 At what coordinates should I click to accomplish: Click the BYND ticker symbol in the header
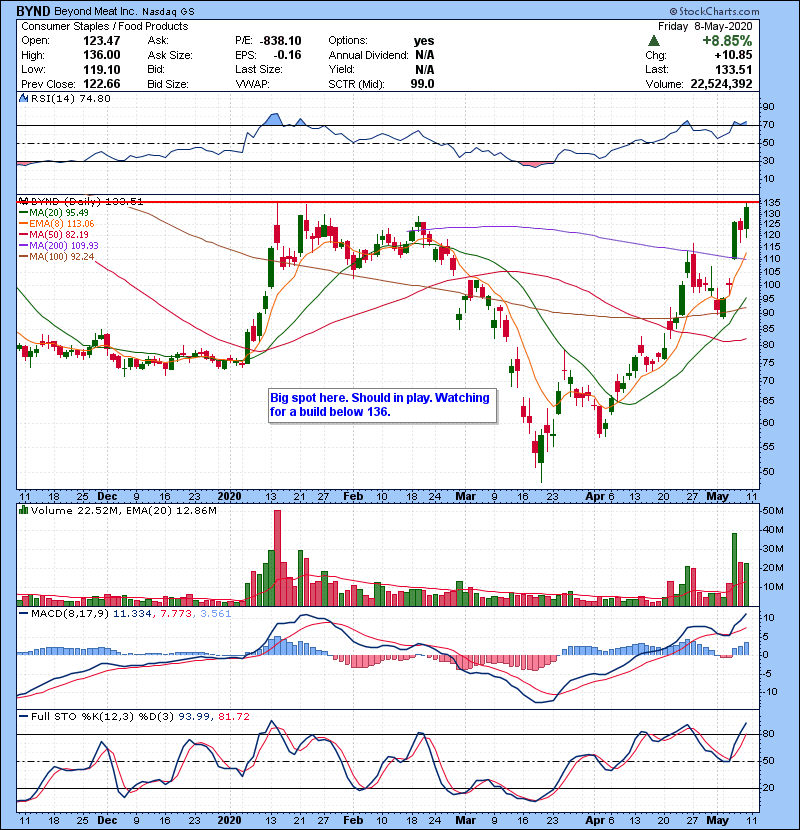point(33,11)
